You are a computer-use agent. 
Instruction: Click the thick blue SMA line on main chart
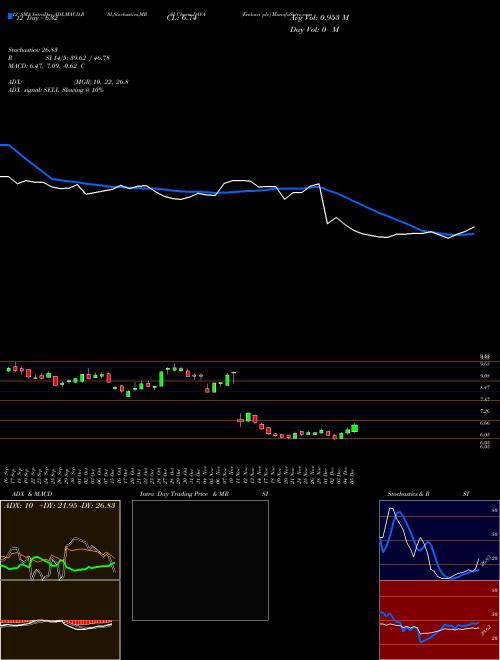(236, 192)
